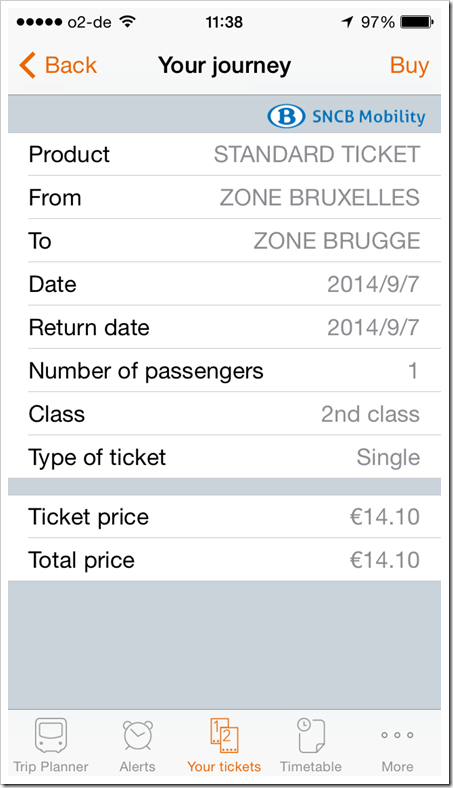The height and width of the screenshot is (788, 453).
Task: Tap the SNCB B logo
Action: (286, 117)
